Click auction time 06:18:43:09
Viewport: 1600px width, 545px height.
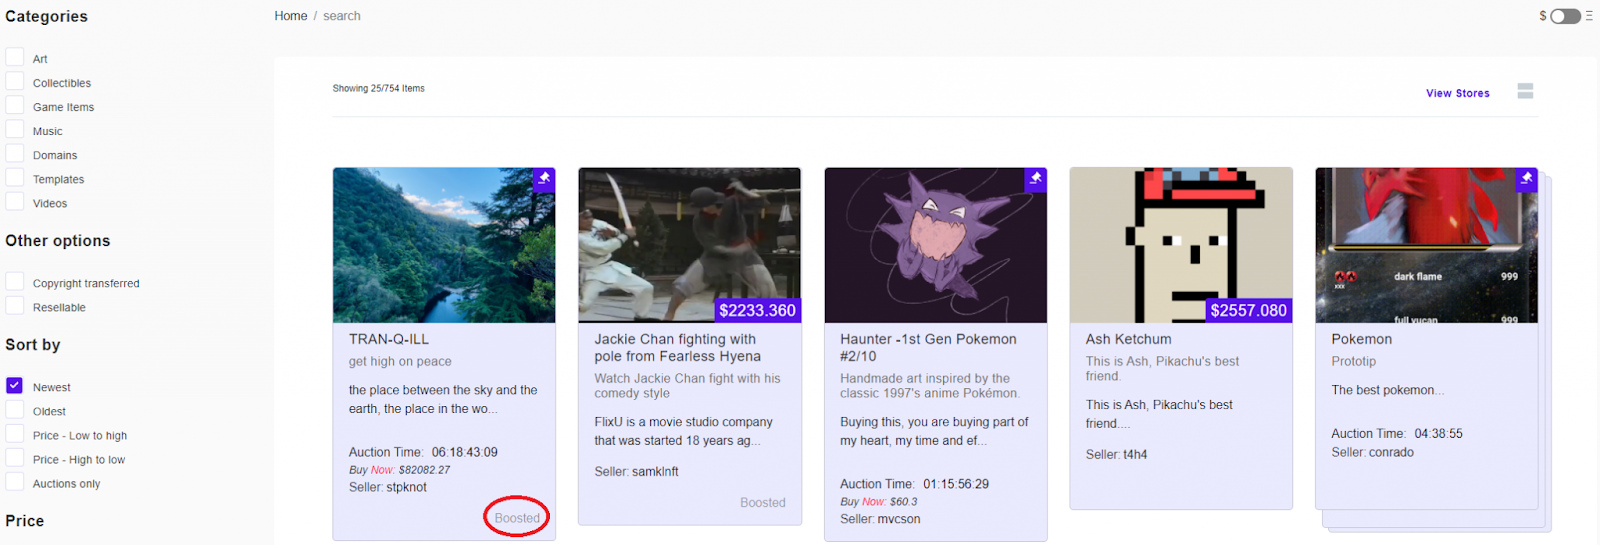[465, 452]
